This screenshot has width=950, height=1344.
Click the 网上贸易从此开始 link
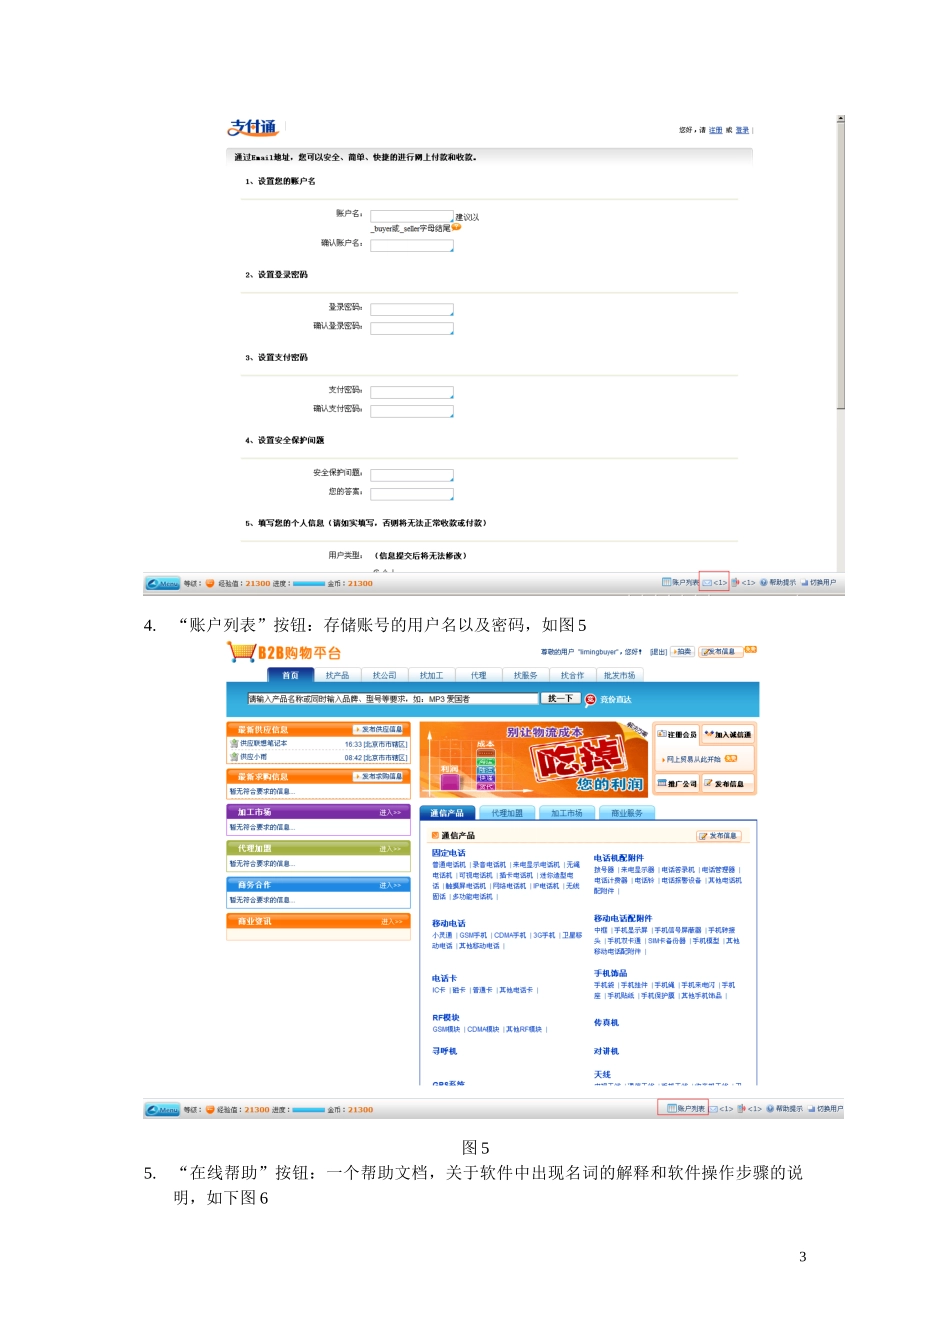[x=693, y=759]
